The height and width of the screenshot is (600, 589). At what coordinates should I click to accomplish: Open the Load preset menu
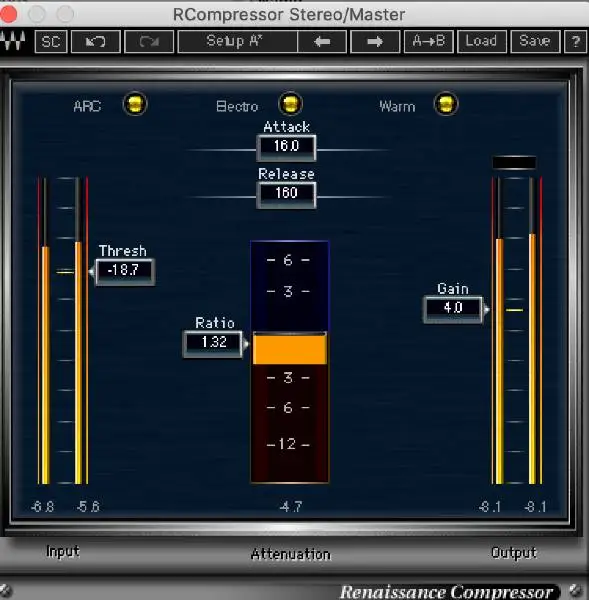pos(482,41)
